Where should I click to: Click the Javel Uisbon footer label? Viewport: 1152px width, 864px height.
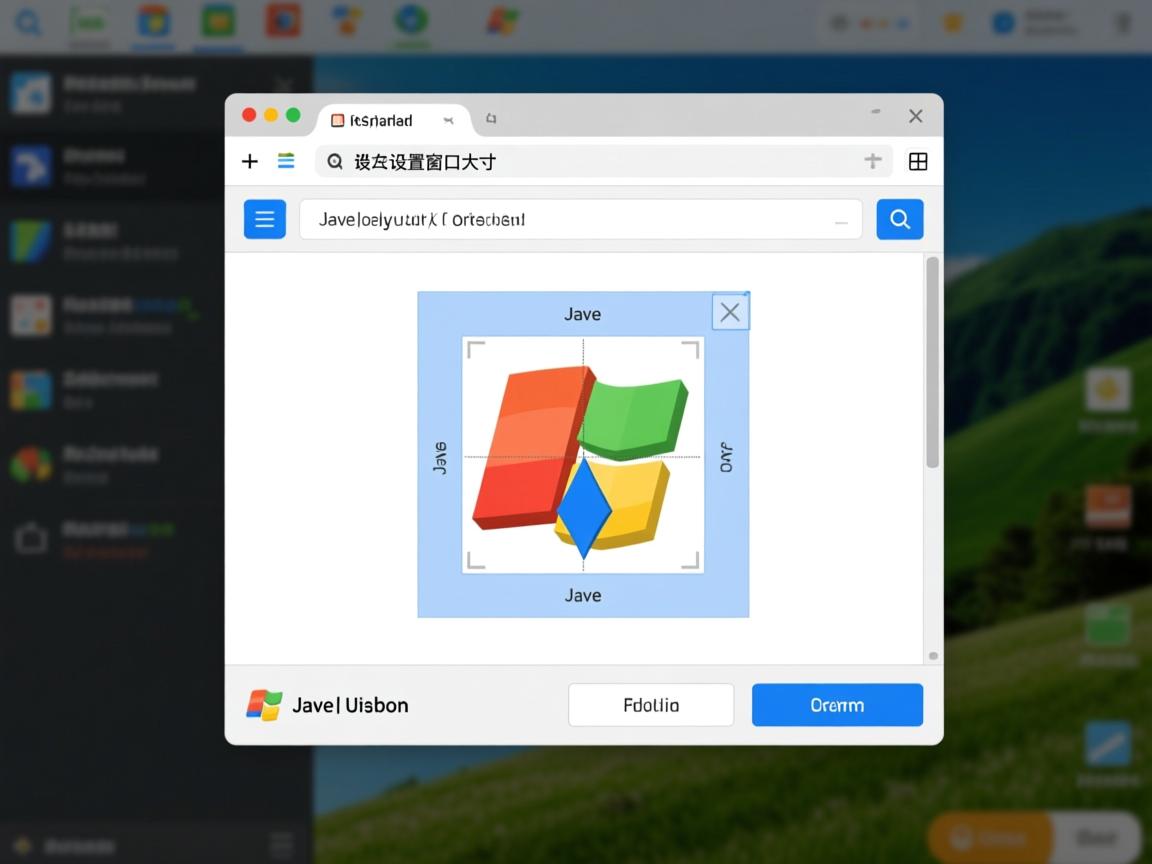(349, 705)
